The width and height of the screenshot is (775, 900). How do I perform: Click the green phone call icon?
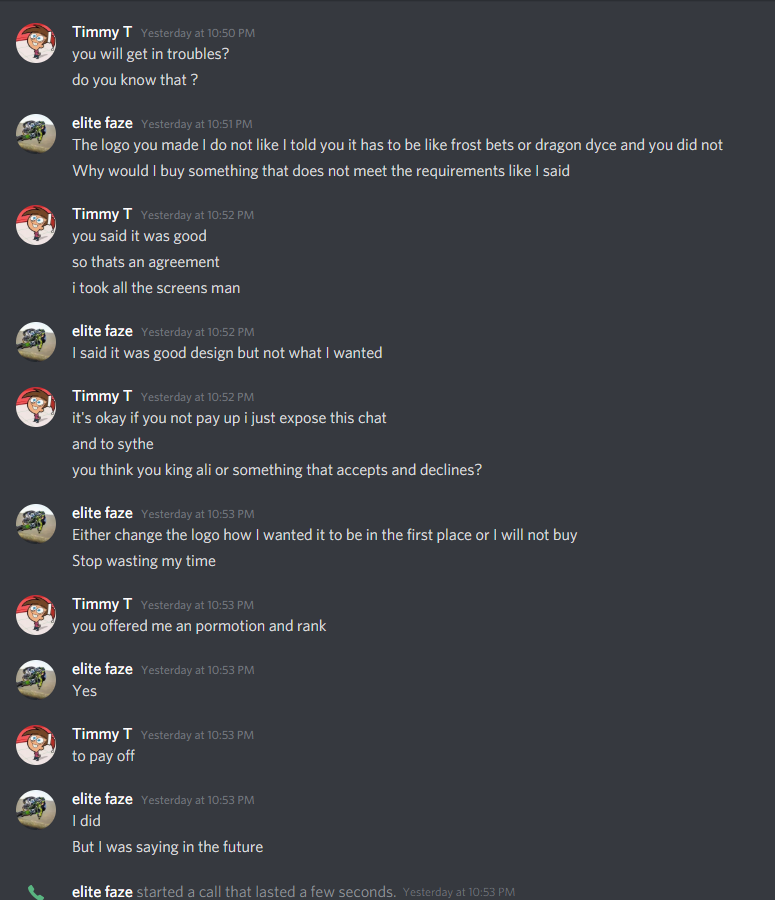[x=36, y=892]
